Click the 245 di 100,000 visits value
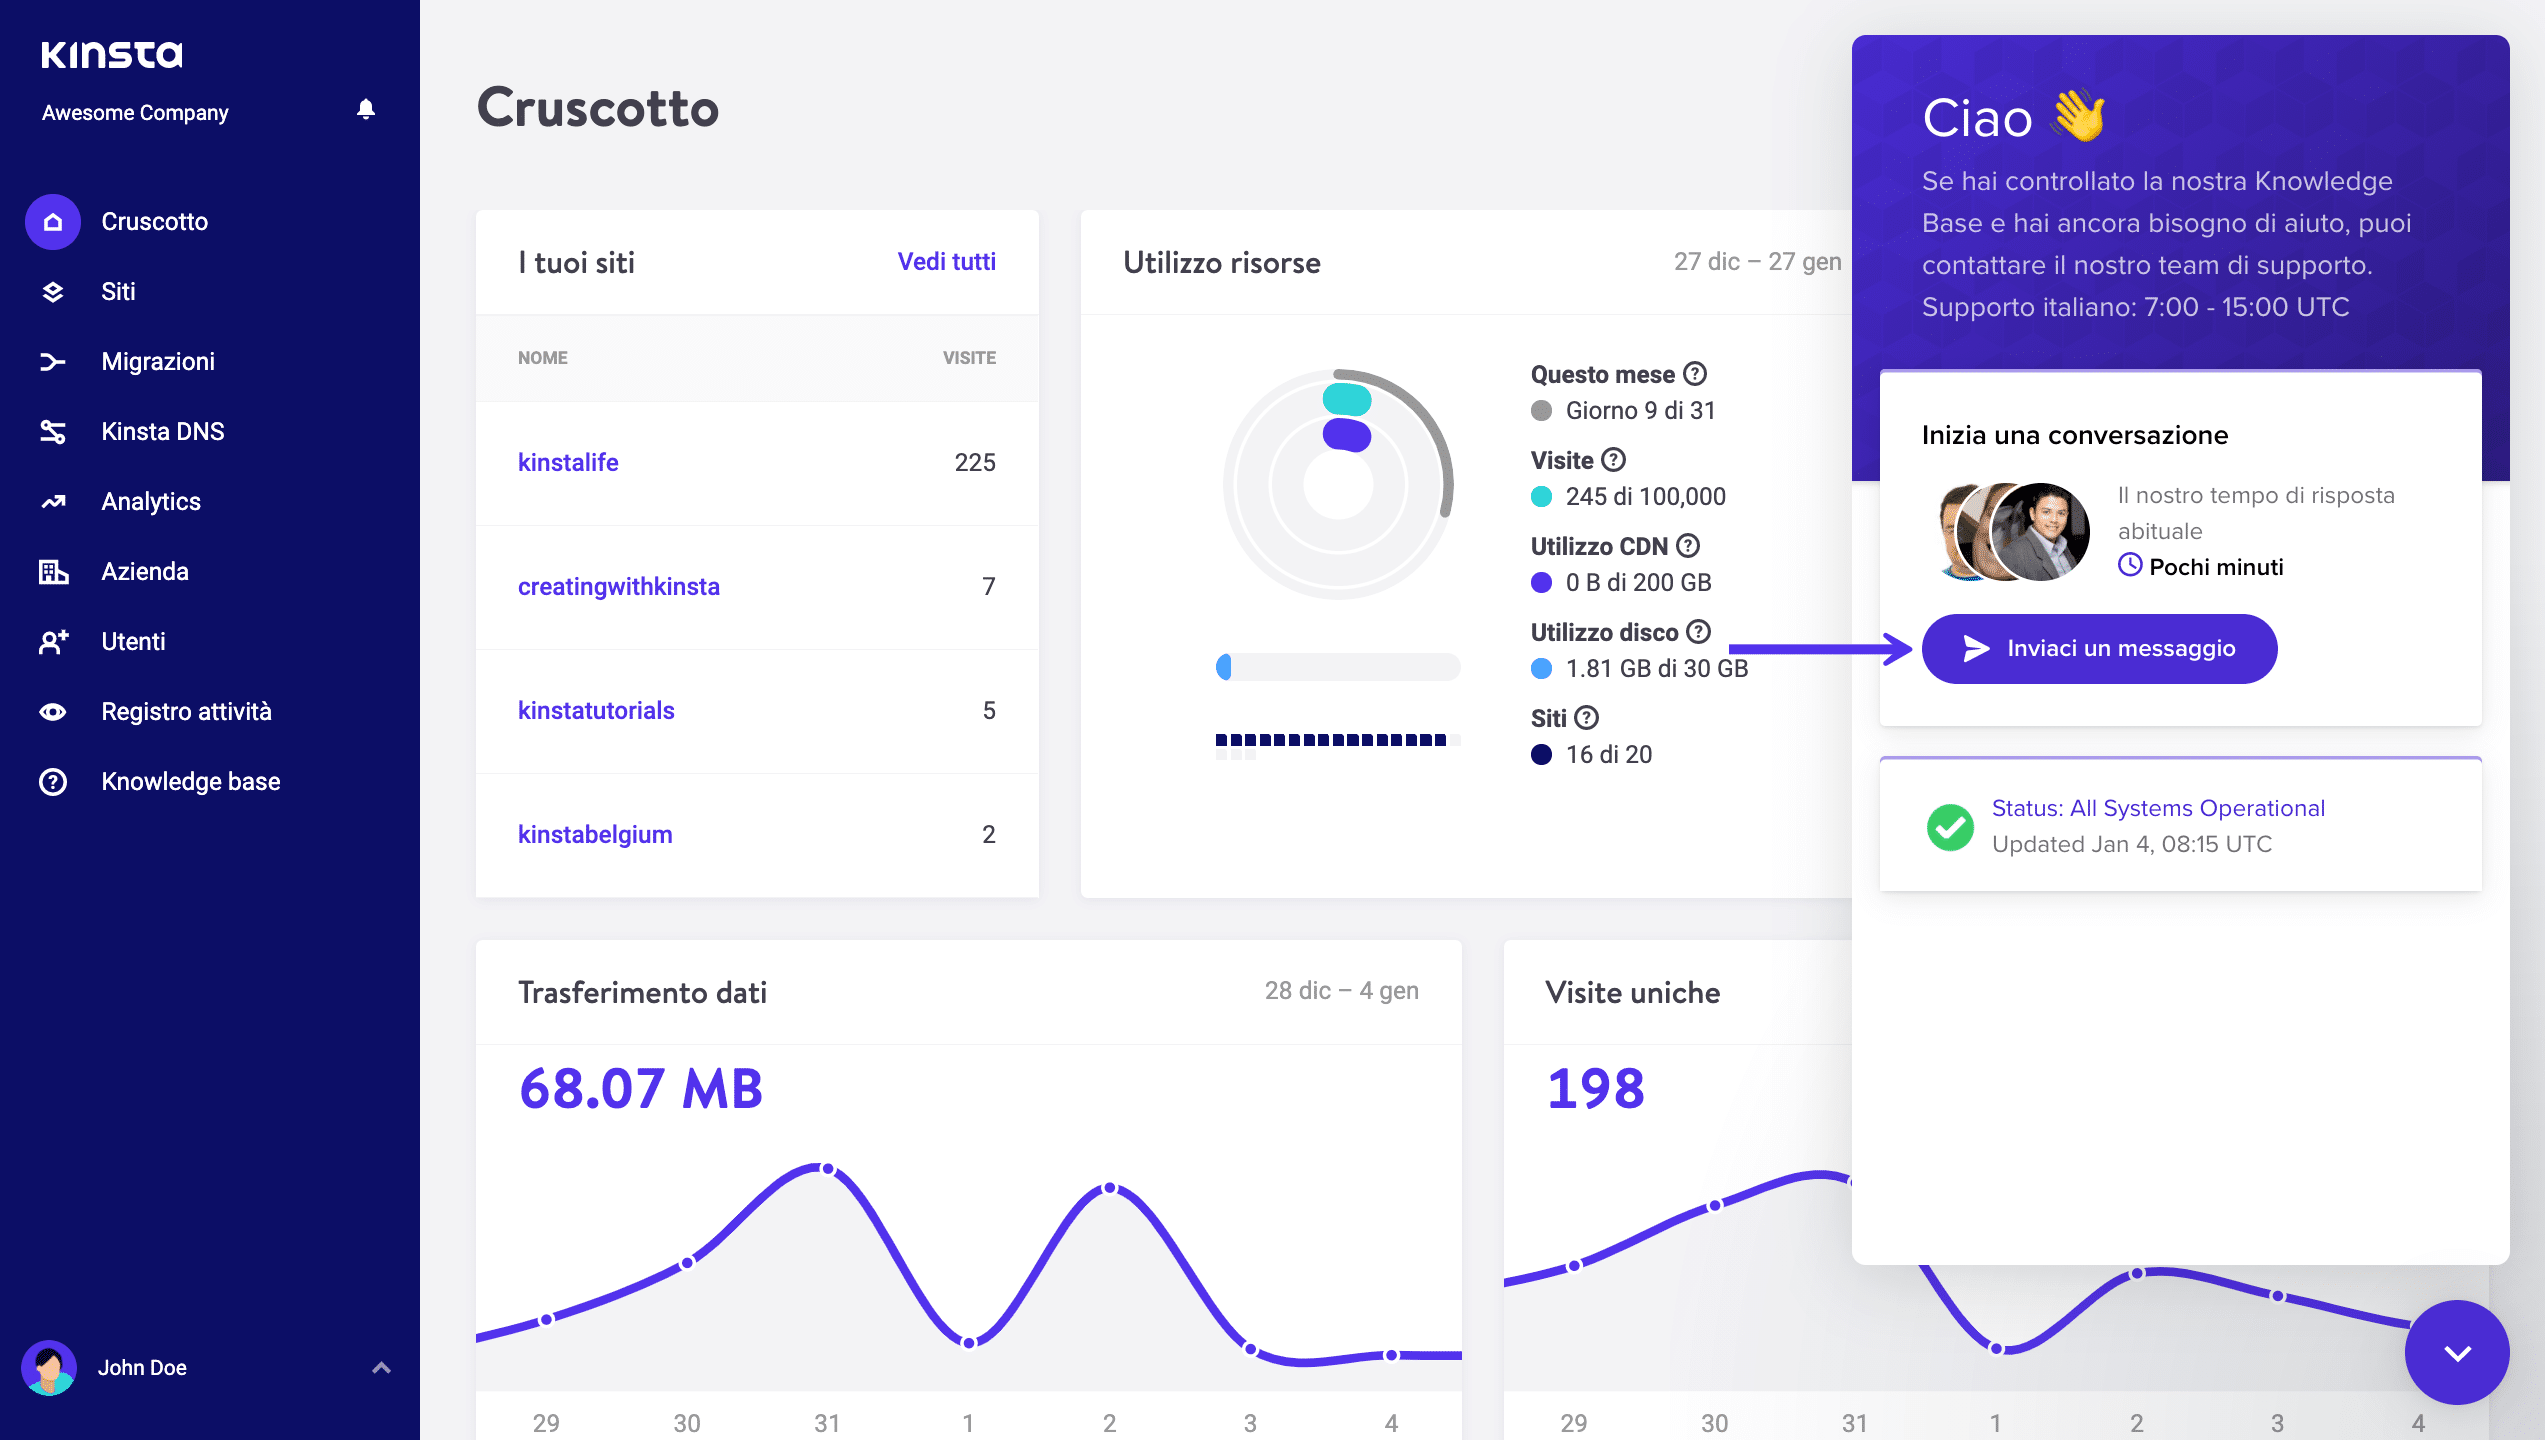 [x=1646, y=497]
